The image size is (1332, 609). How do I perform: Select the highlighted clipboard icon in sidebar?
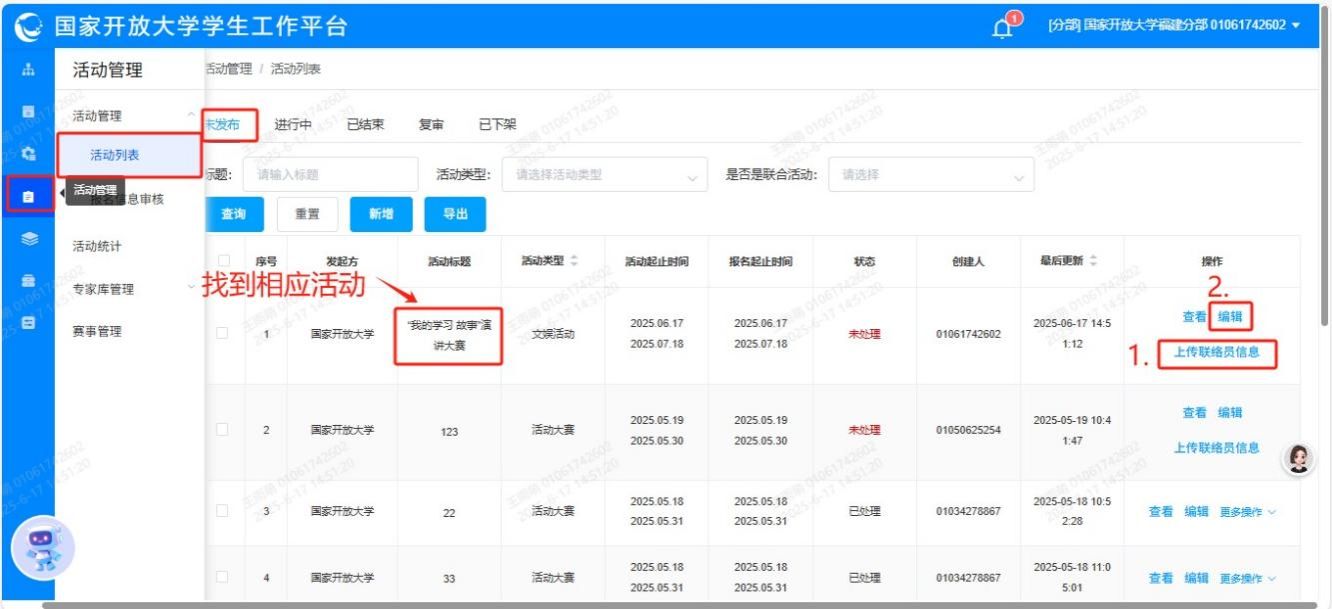click(28, 195)
